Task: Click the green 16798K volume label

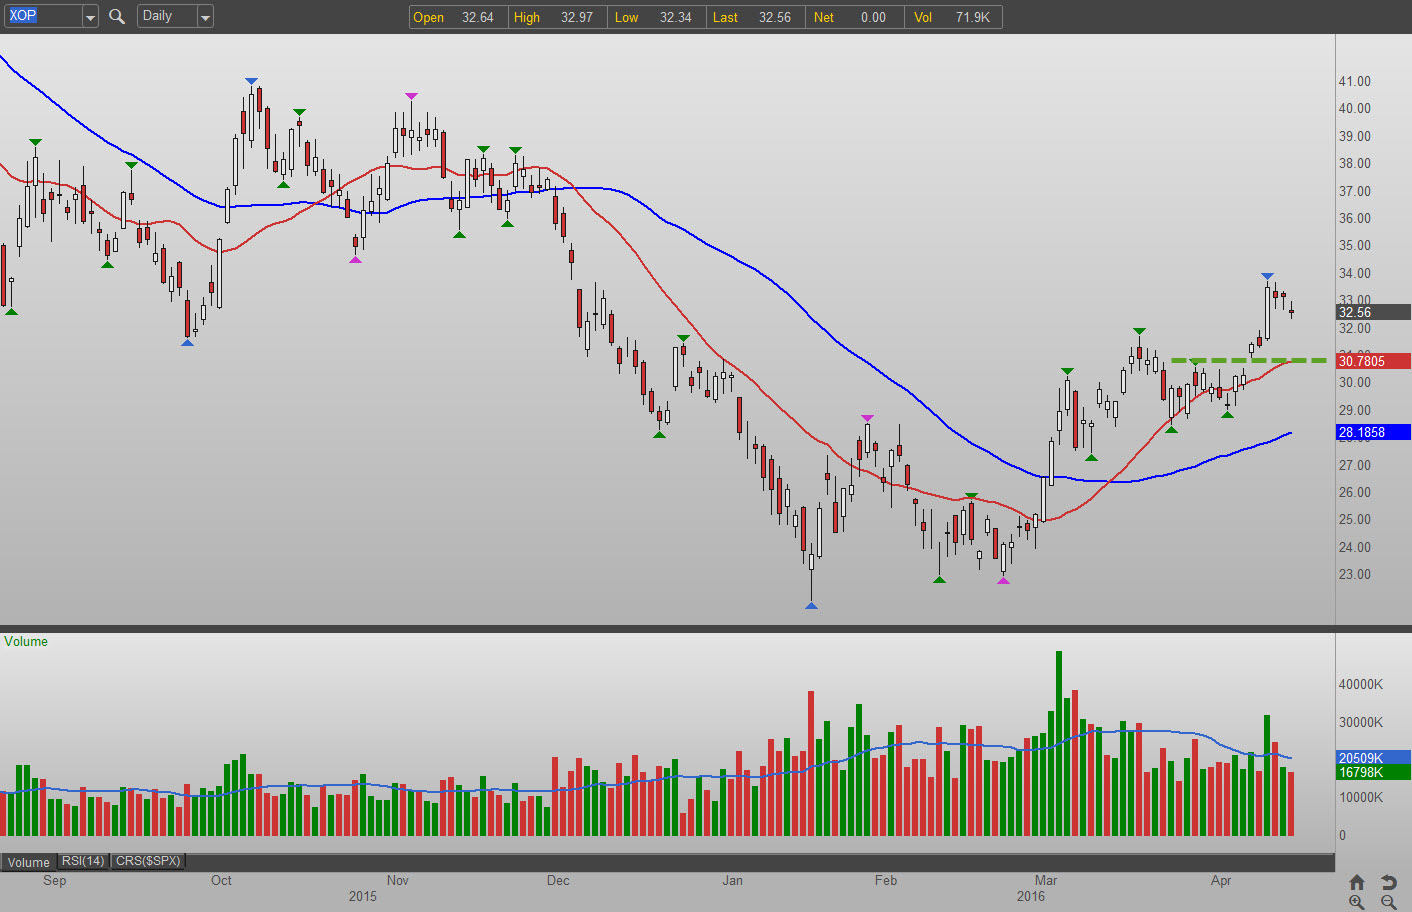Action: (1373, 772)
